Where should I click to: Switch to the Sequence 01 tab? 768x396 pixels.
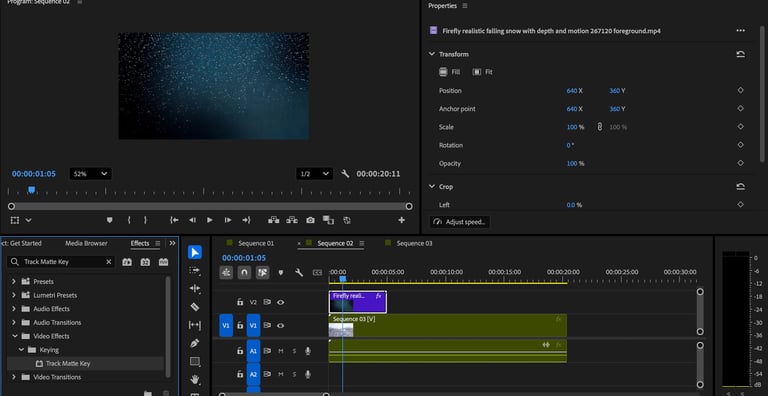coord(256,243)
